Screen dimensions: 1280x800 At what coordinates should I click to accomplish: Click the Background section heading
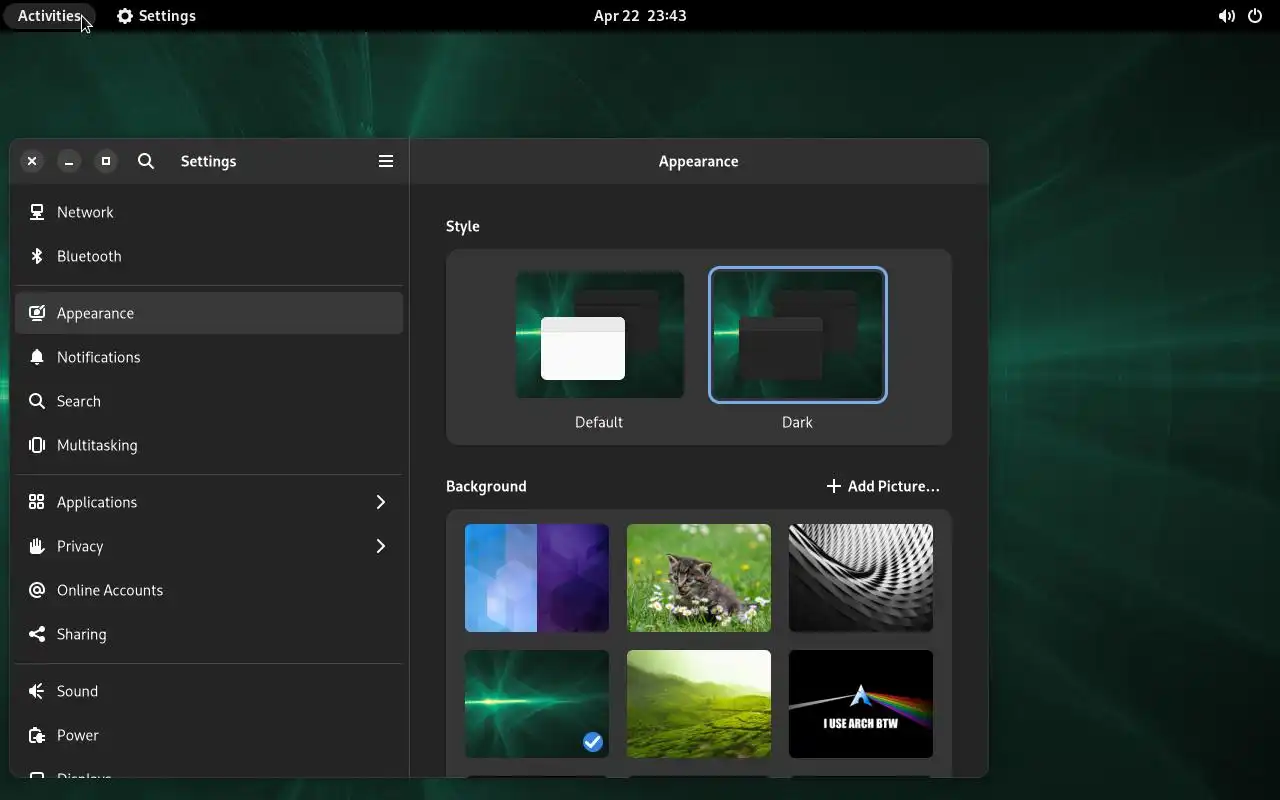(x=486, y=486)
